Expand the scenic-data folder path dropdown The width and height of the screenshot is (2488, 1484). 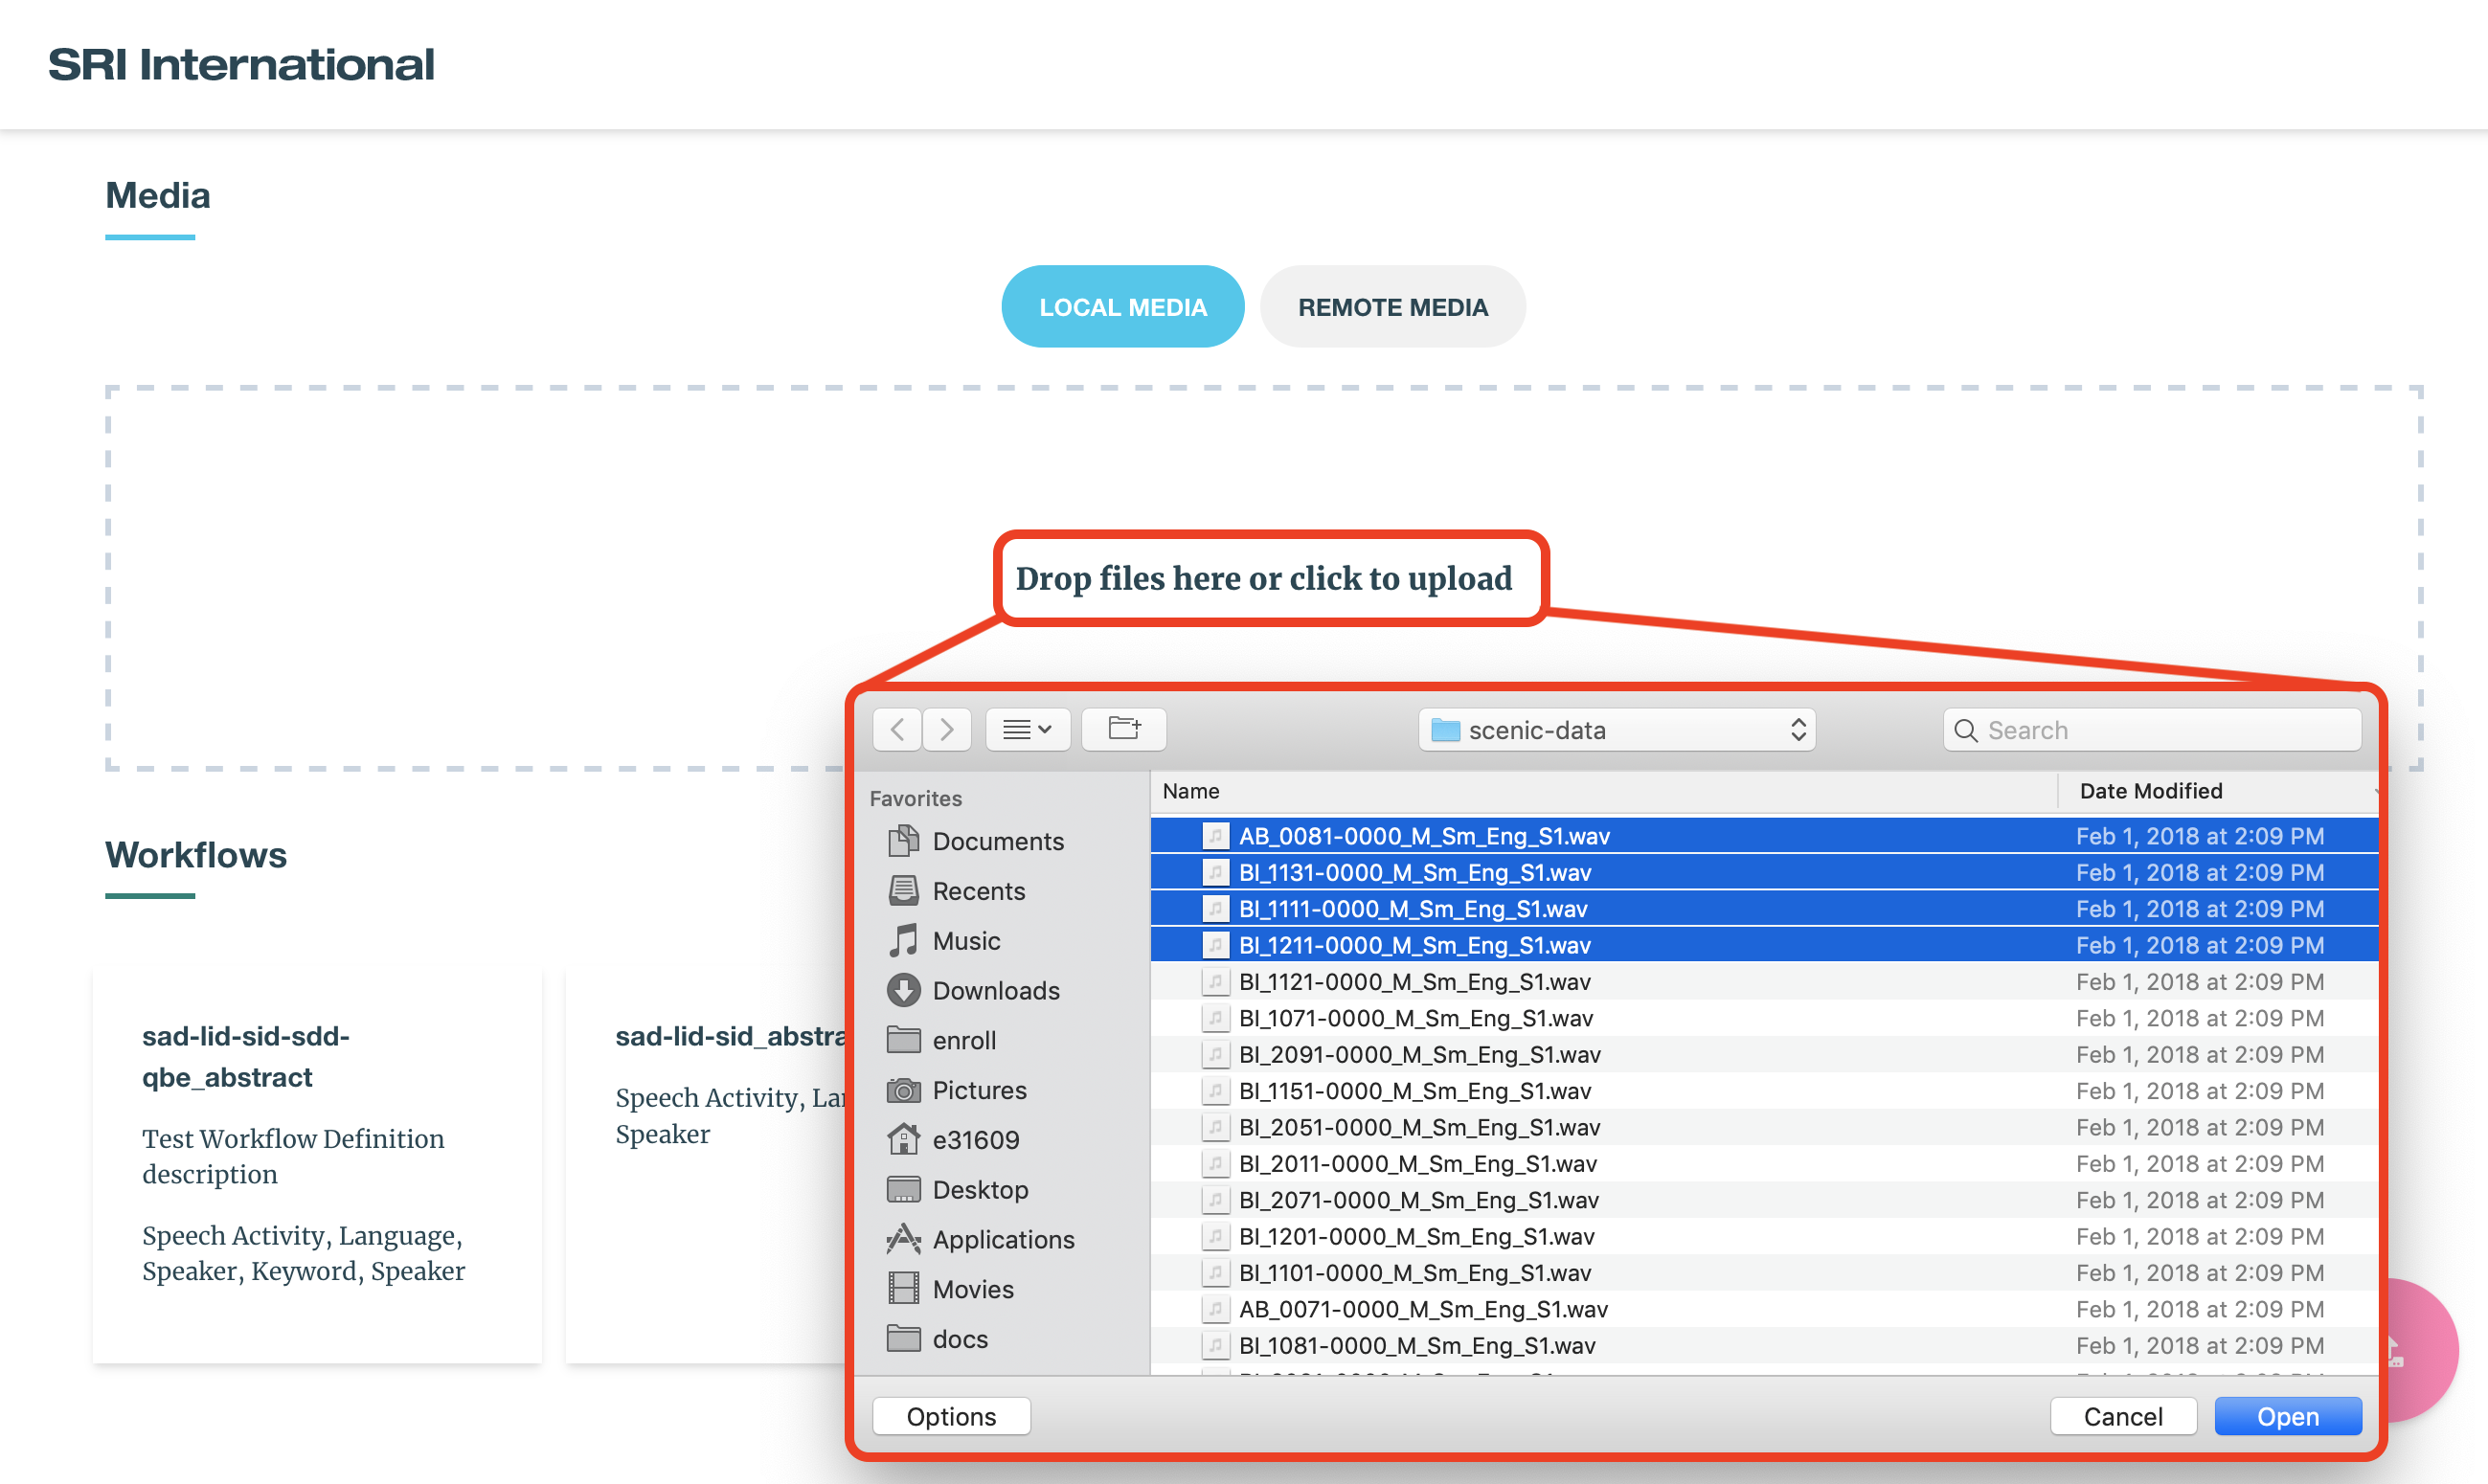[1616, 730]
